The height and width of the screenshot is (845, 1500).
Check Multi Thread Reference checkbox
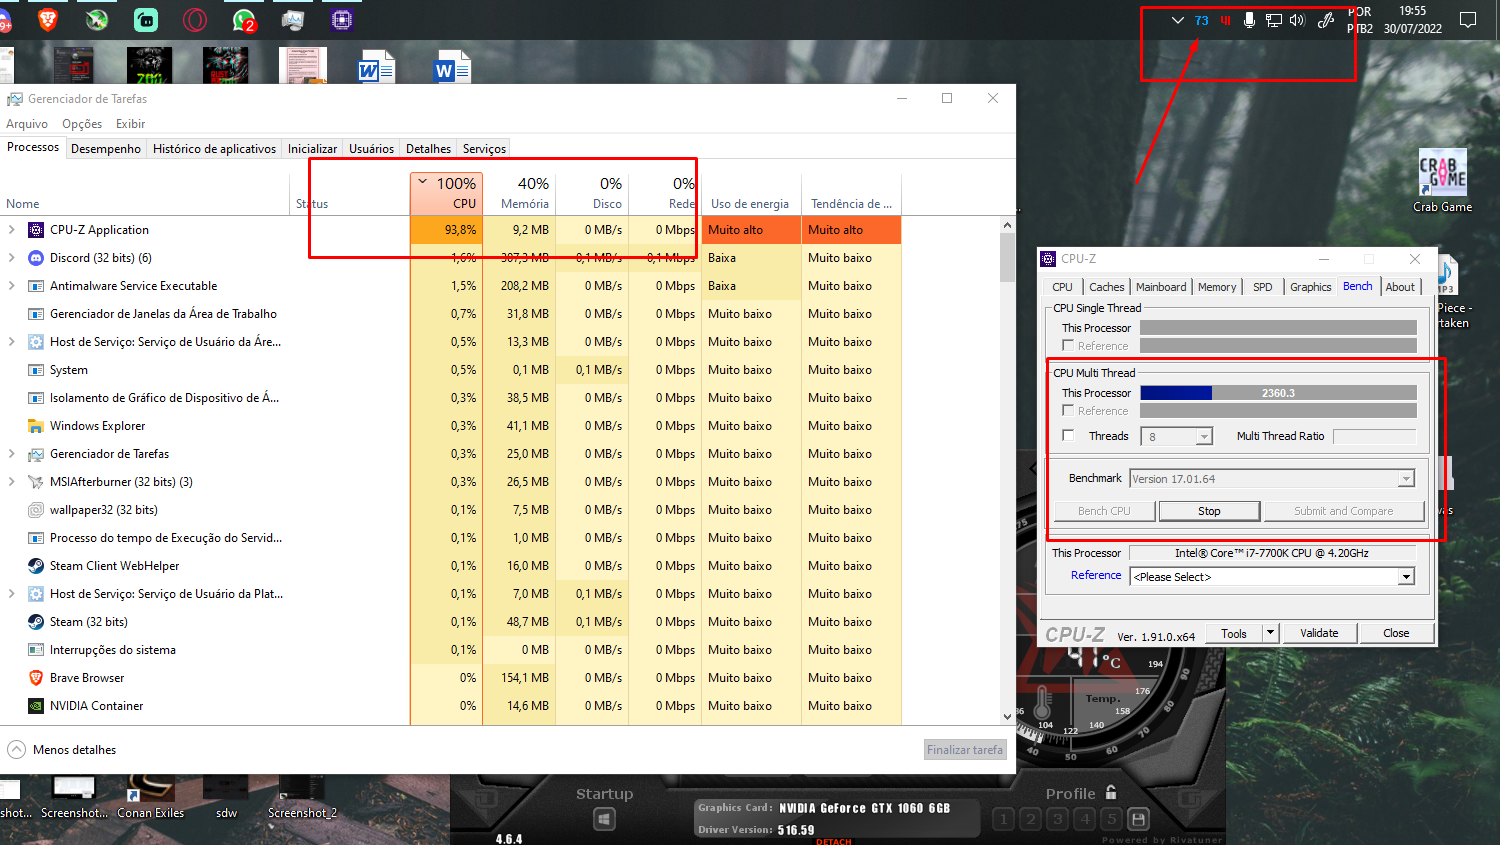(x=1068, y=410)
